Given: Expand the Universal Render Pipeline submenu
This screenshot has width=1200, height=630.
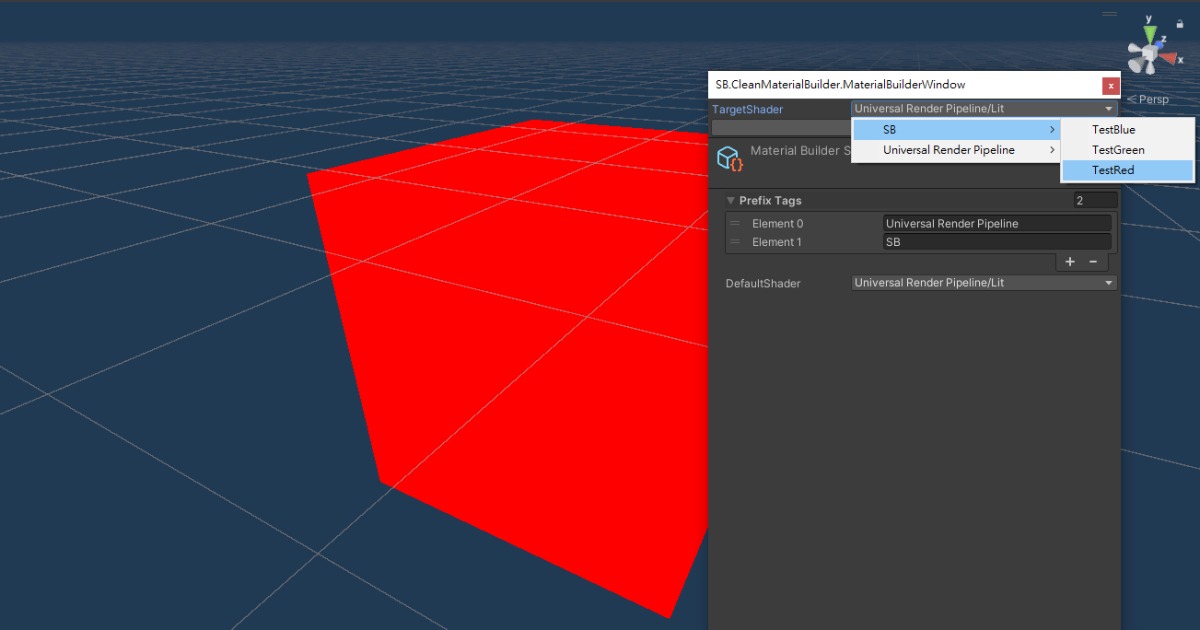Looking at the screenshot, I should pos(955,150).
